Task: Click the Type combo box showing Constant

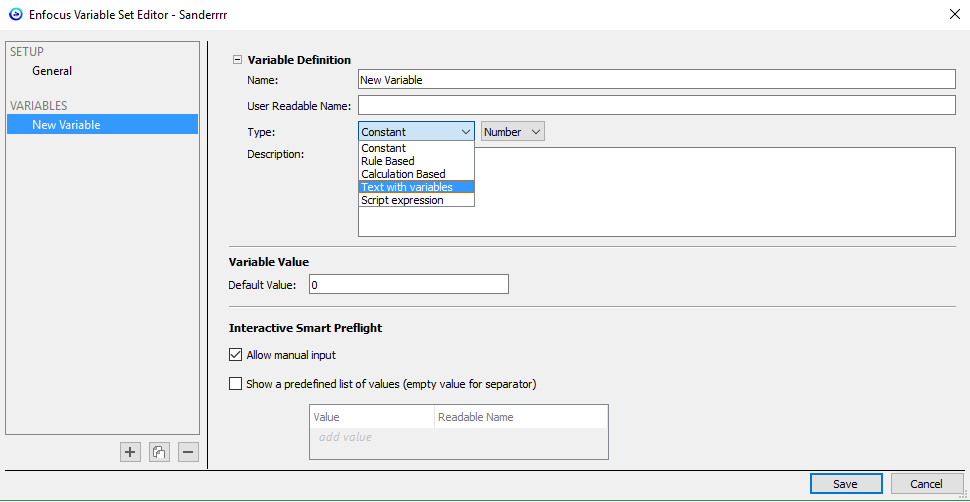Action: [x=416, y=132]
